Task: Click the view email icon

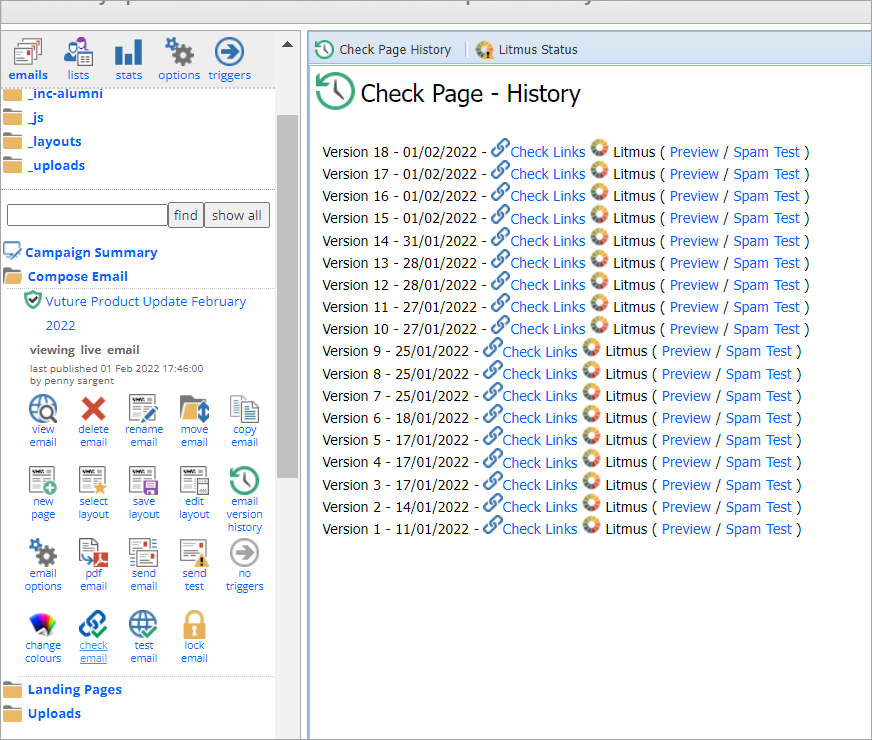Action: [43, 409]
